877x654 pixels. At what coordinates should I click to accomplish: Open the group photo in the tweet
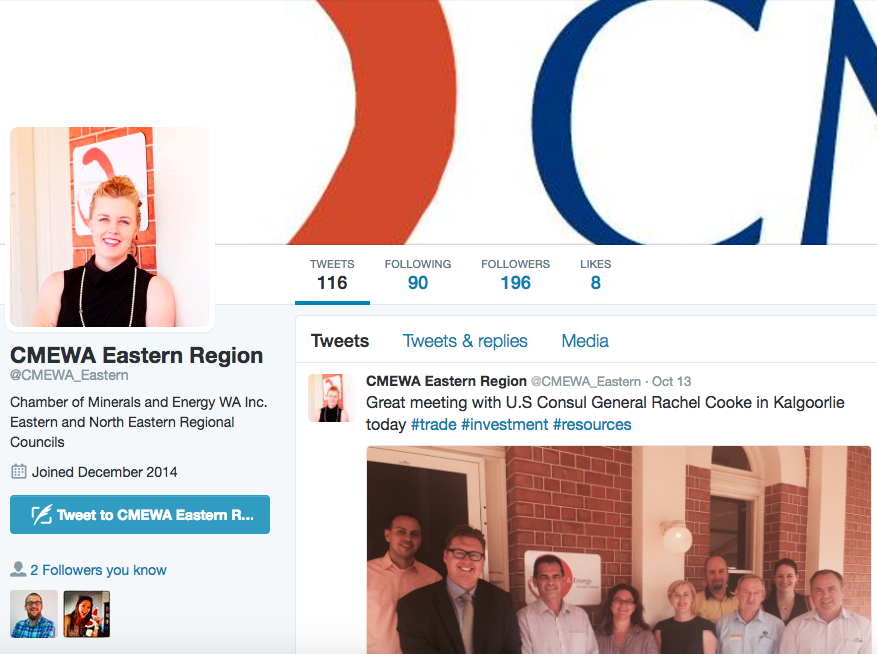619,550
